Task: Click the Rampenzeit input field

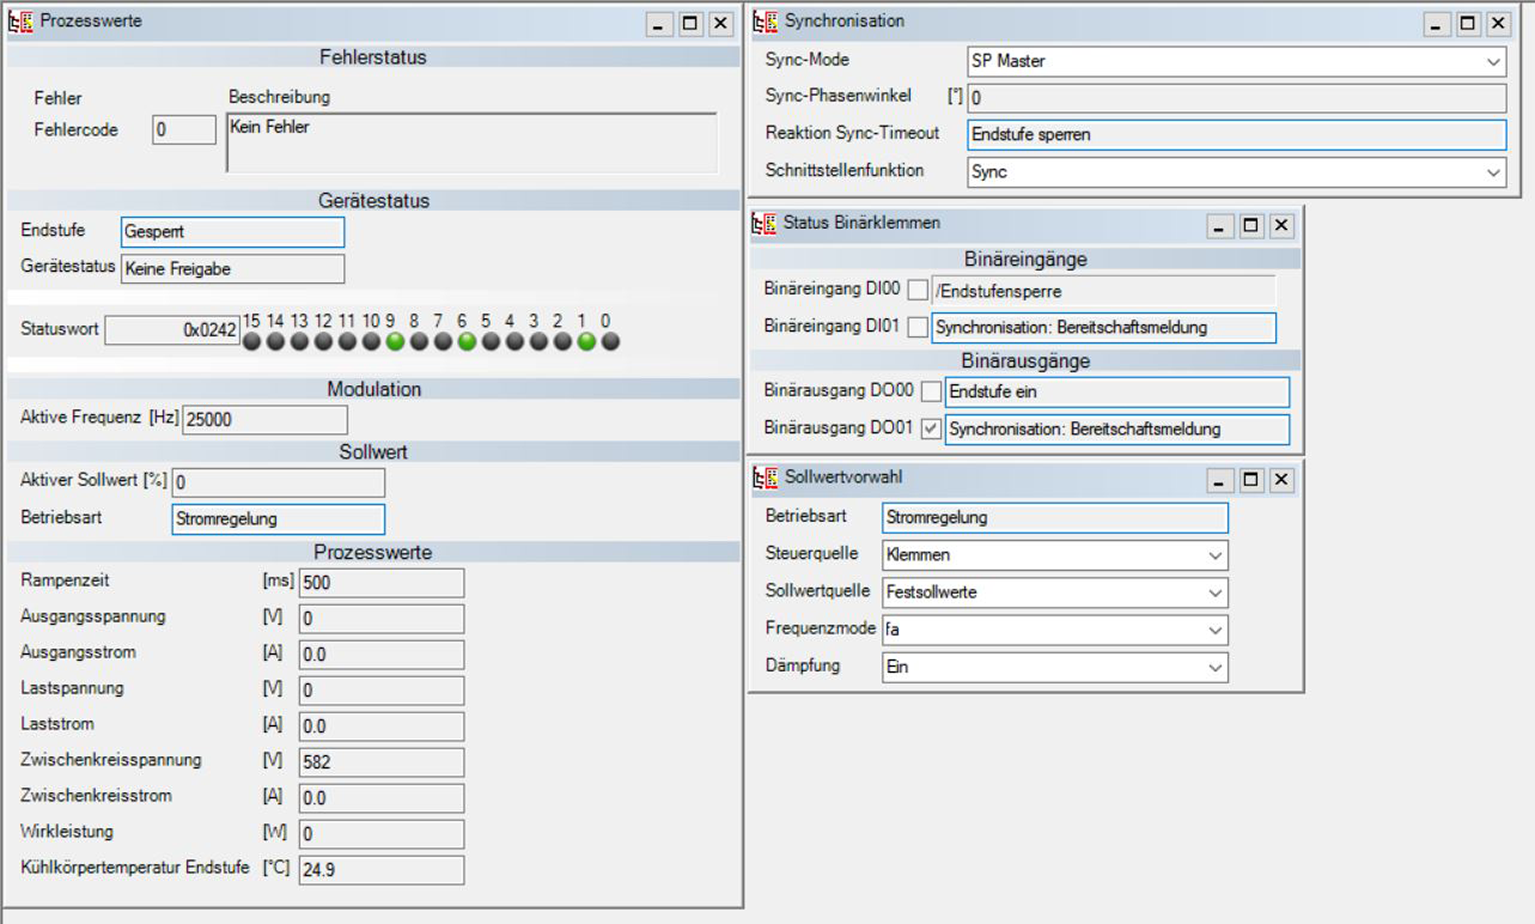Action: [381, 583]
